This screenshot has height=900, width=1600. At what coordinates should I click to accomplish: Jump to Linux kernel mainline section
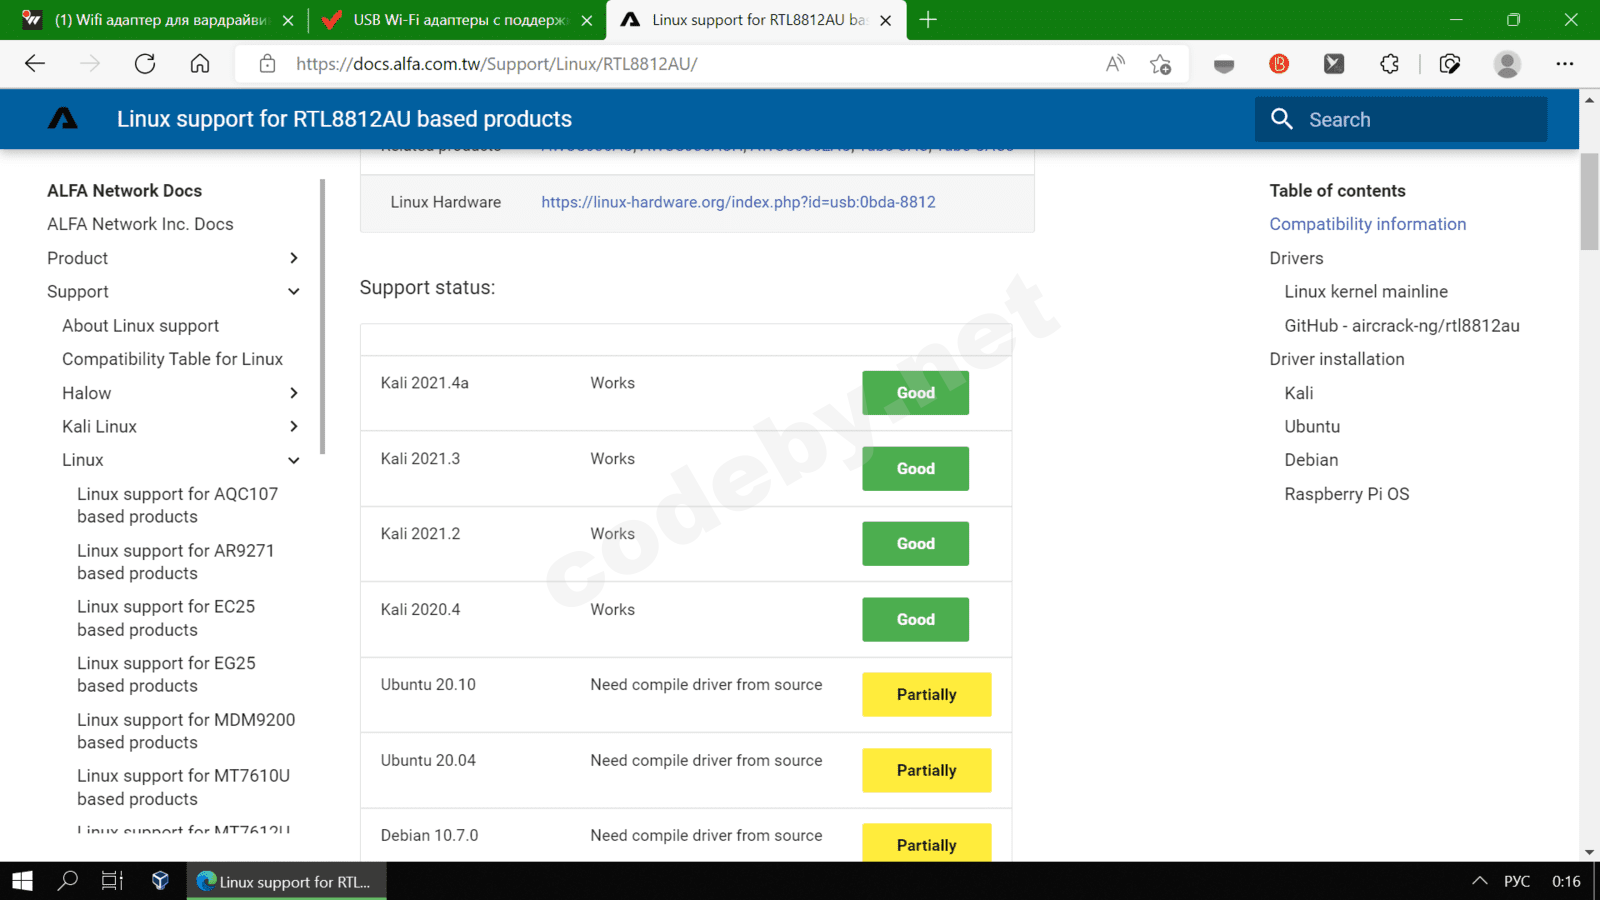[x=1366, y=292]
